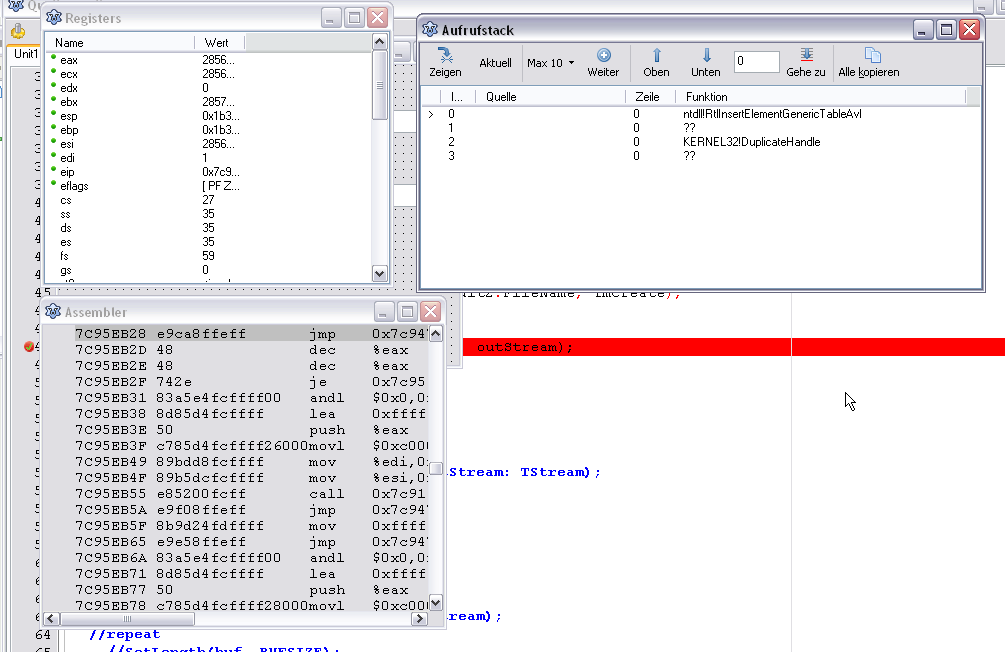Move down with the Unten arrow

(705, 56)
